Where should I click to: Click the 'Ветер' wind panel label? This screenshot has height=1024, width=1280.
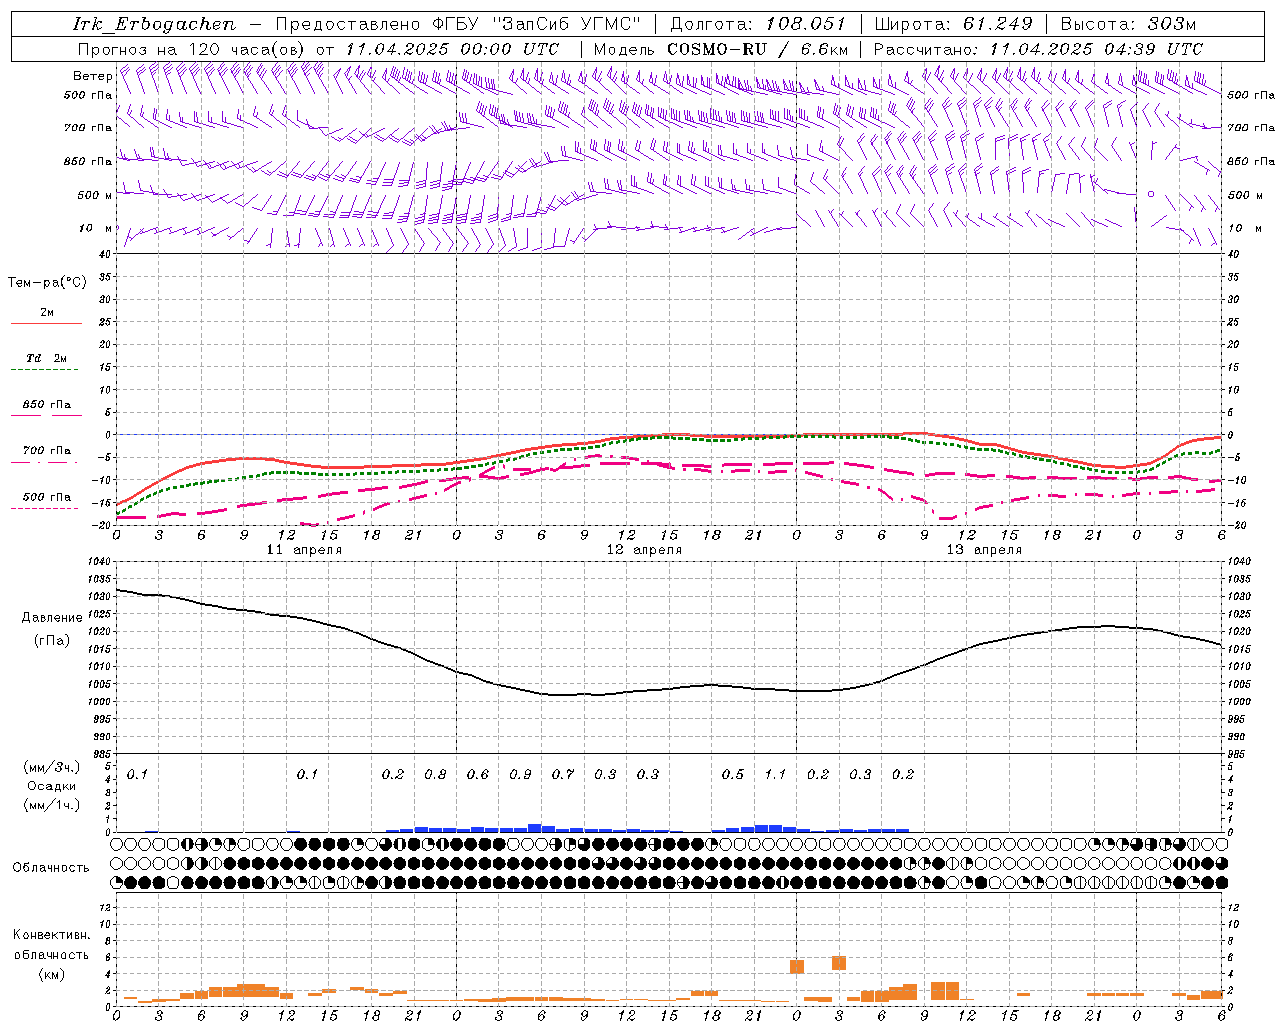93,76
